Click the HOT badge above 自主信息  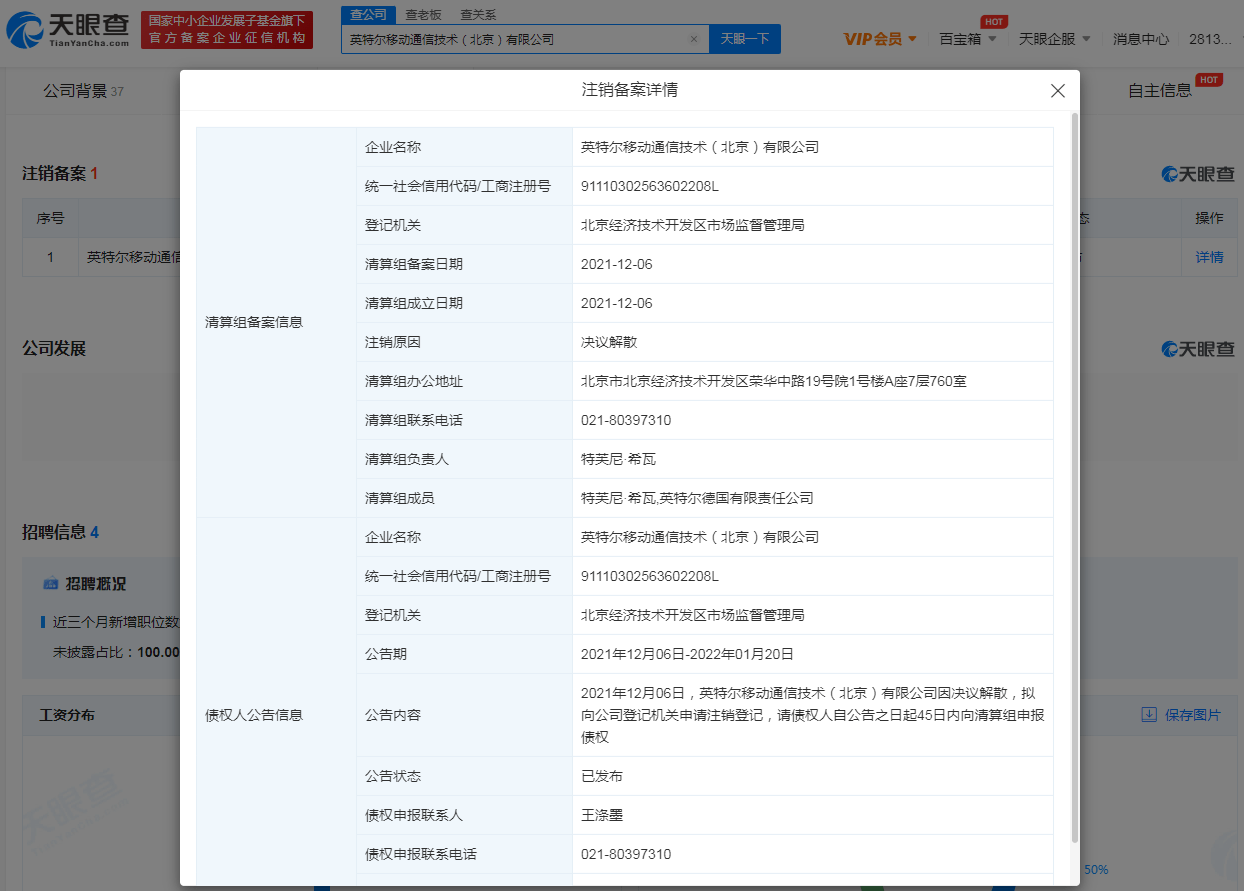click(x=1208, y=78)
